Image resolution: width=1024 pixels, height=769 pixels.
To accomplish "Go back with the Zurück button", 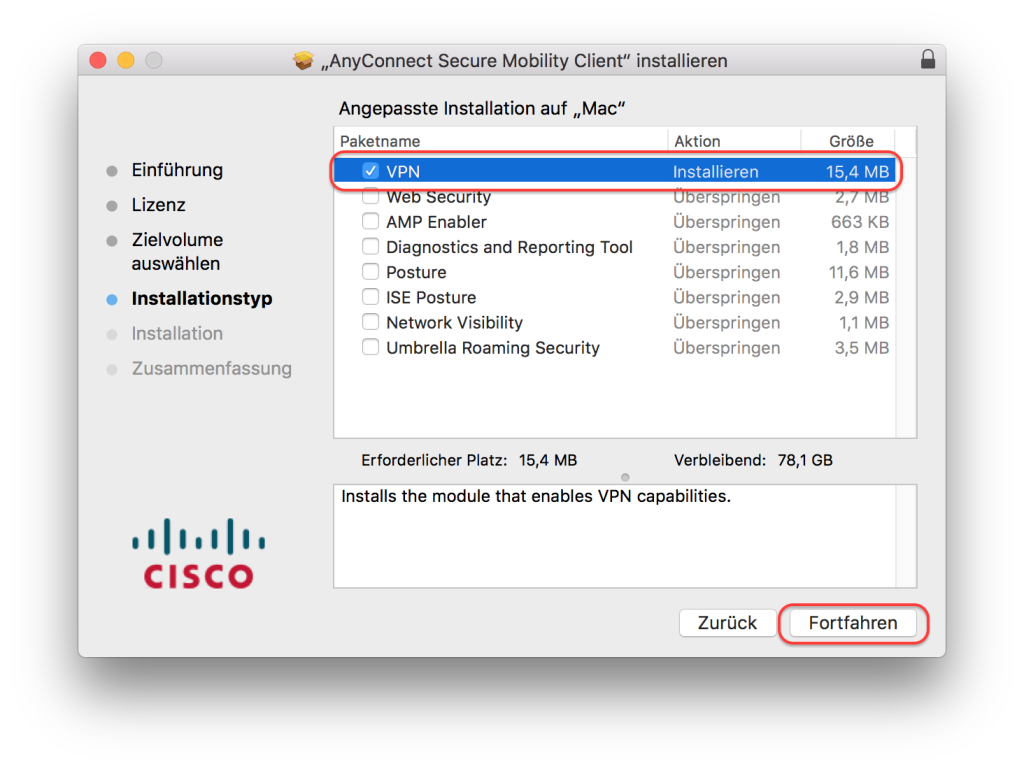I will (x=727, y=623).
